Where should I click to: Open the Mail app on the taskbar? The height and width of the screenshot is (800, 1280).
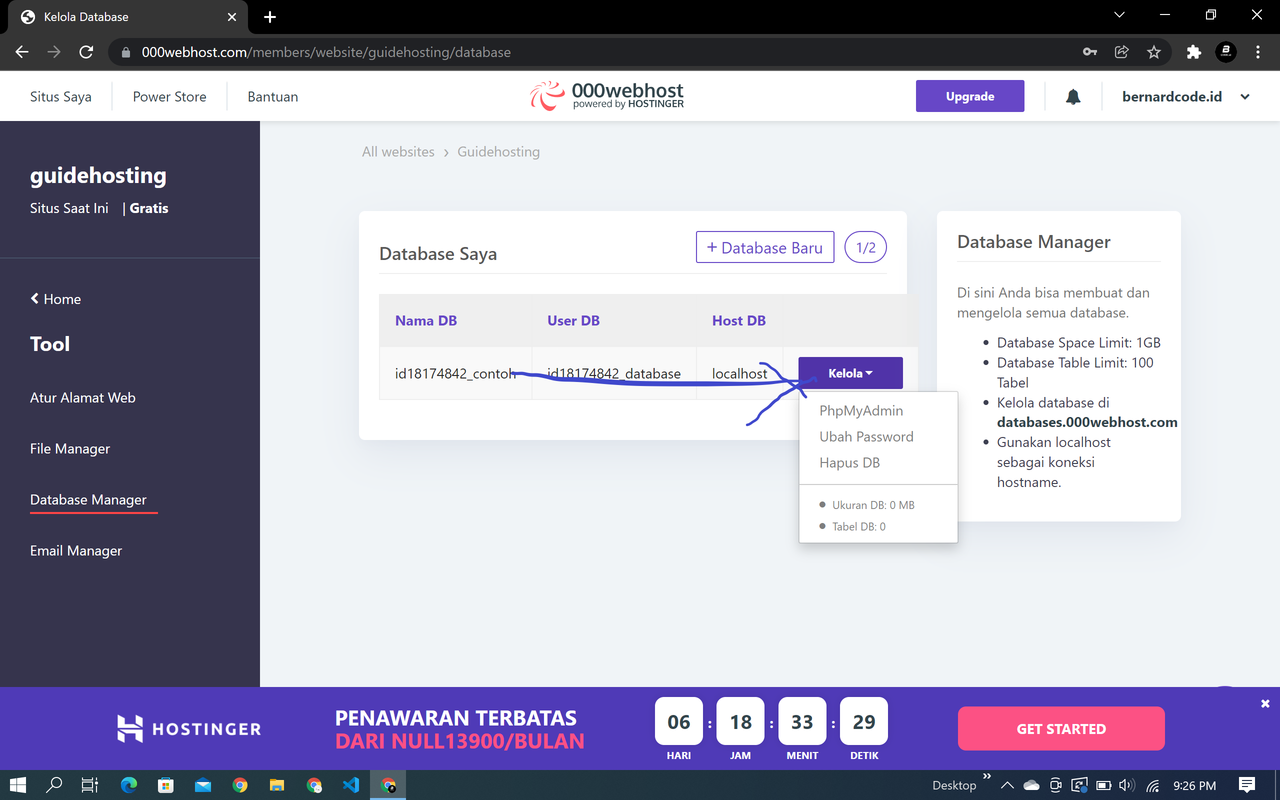coord(203,785)
